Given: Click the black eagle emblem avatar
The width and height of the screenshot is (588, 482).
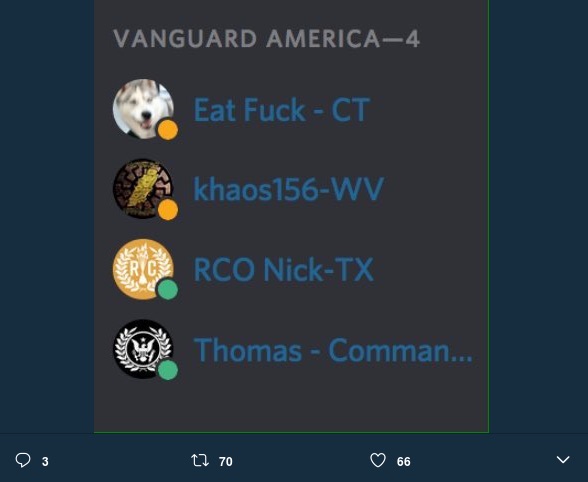Looking at the screenshot, I should (143, 349).
